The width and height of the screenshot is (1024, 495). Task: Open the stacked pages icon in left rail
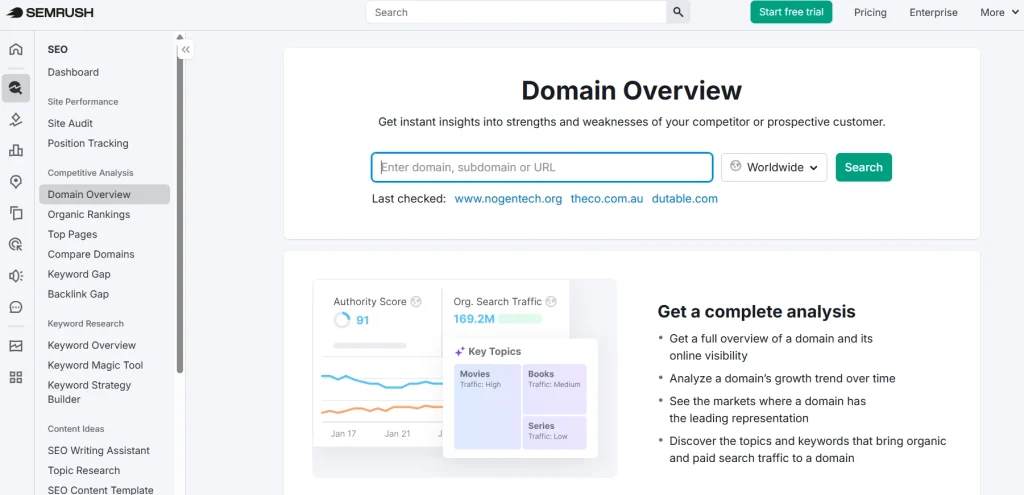pyautogui.click(x=16, y=213)
